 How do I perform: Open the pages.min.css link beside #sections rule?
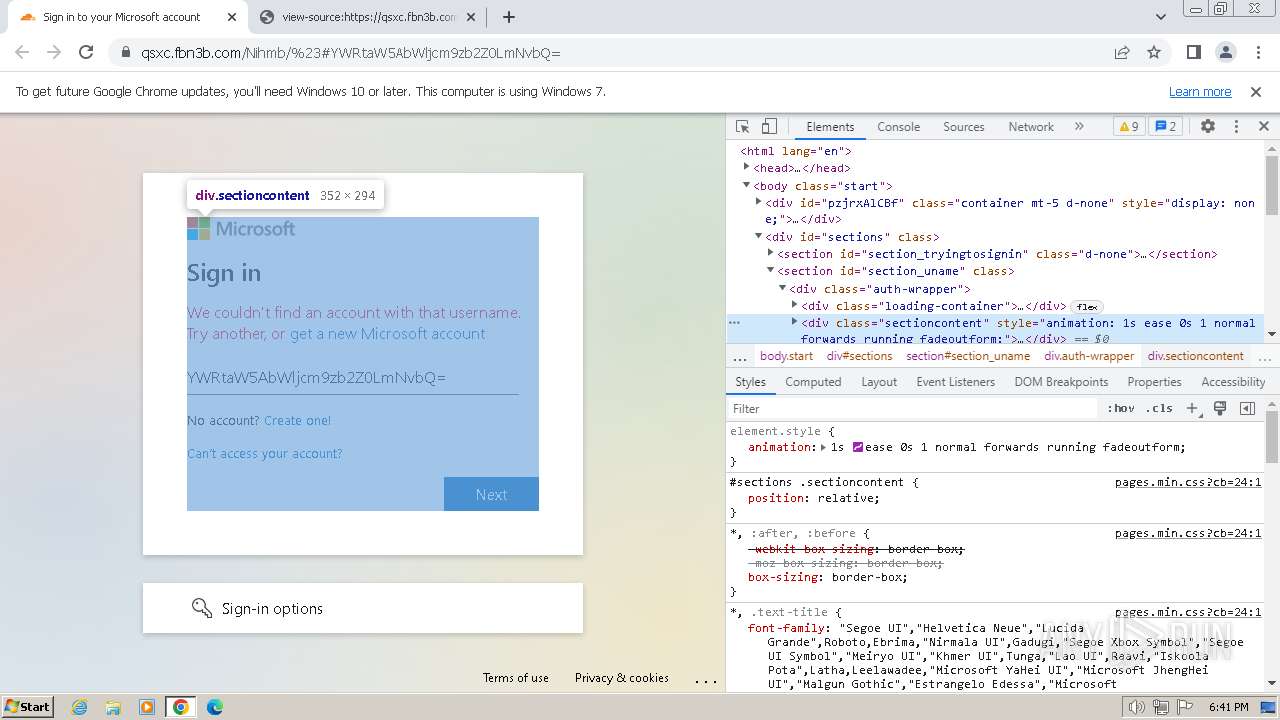[x=1188, y=482]
